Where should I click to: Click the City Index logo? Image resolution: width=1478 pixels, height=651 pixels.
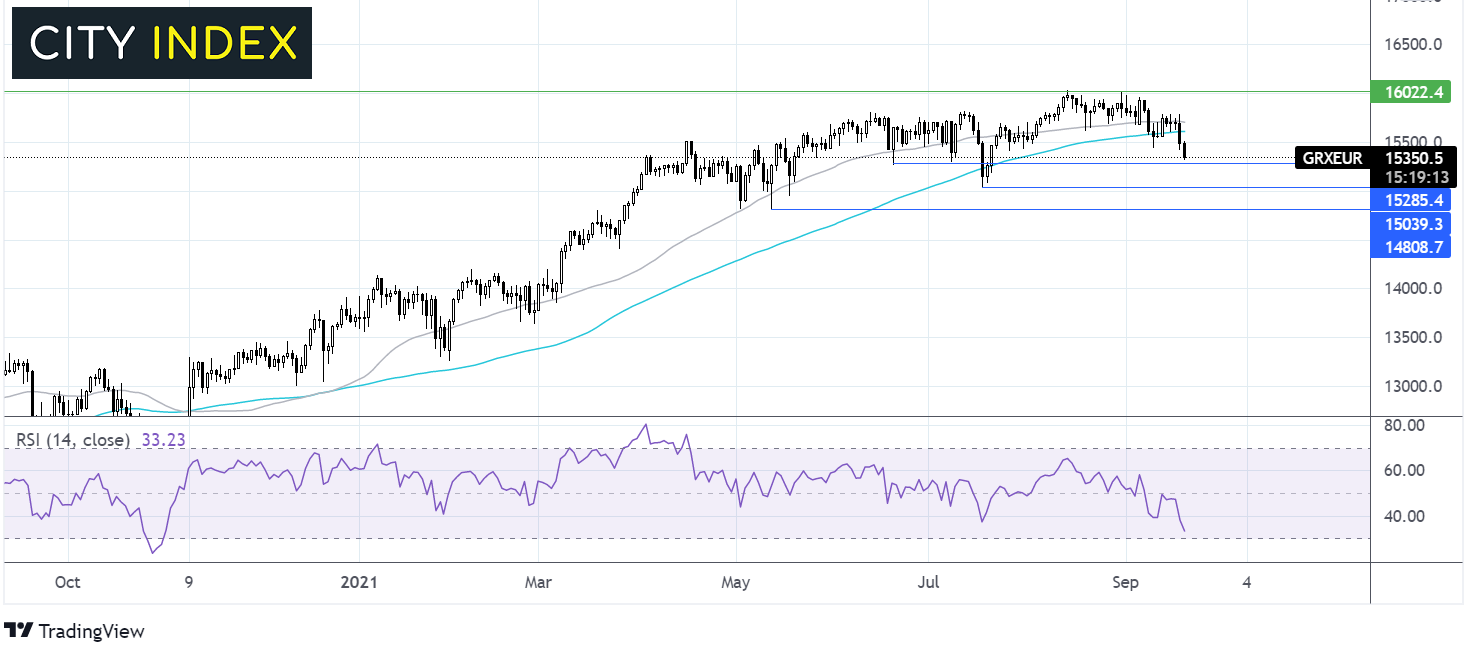pyautogui.click(x=162, y=43)
